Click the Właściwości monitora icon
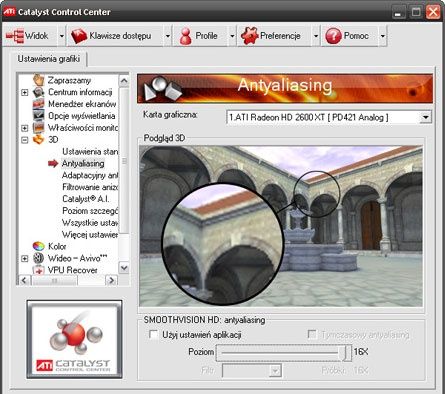445x394 pixels. (x=39, y=128)
